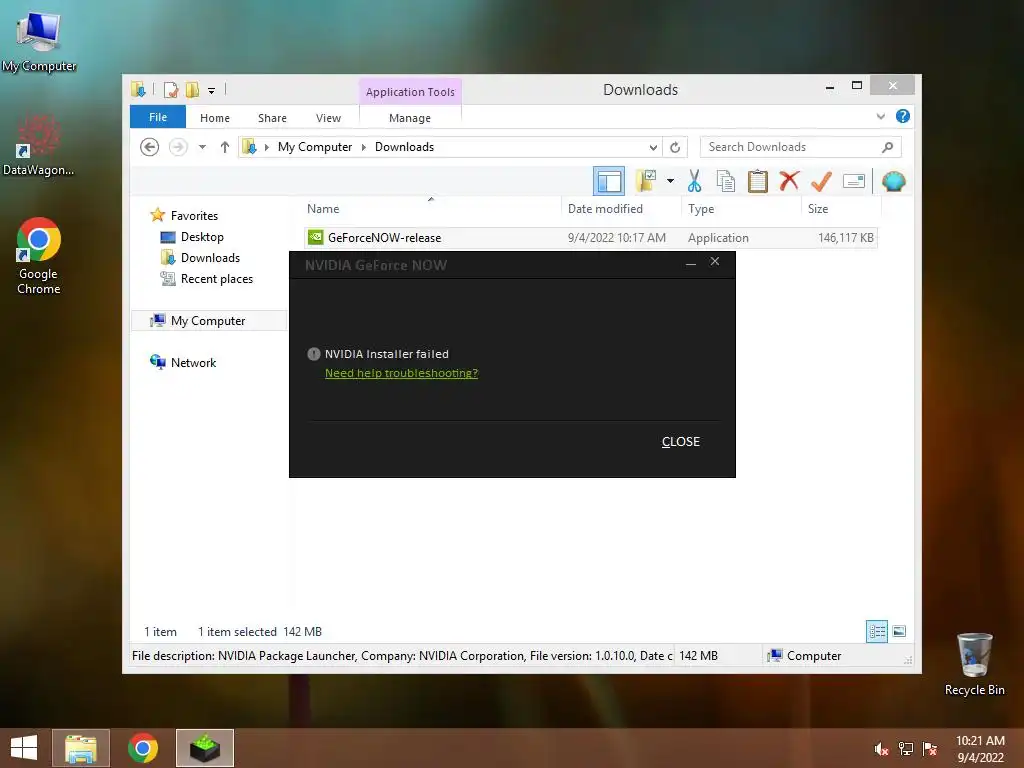Image resolution: width=1024 pixels, height=768 pixels.
Task: Switch to the Share ribbon tab
Action: (x=272, y=118)
